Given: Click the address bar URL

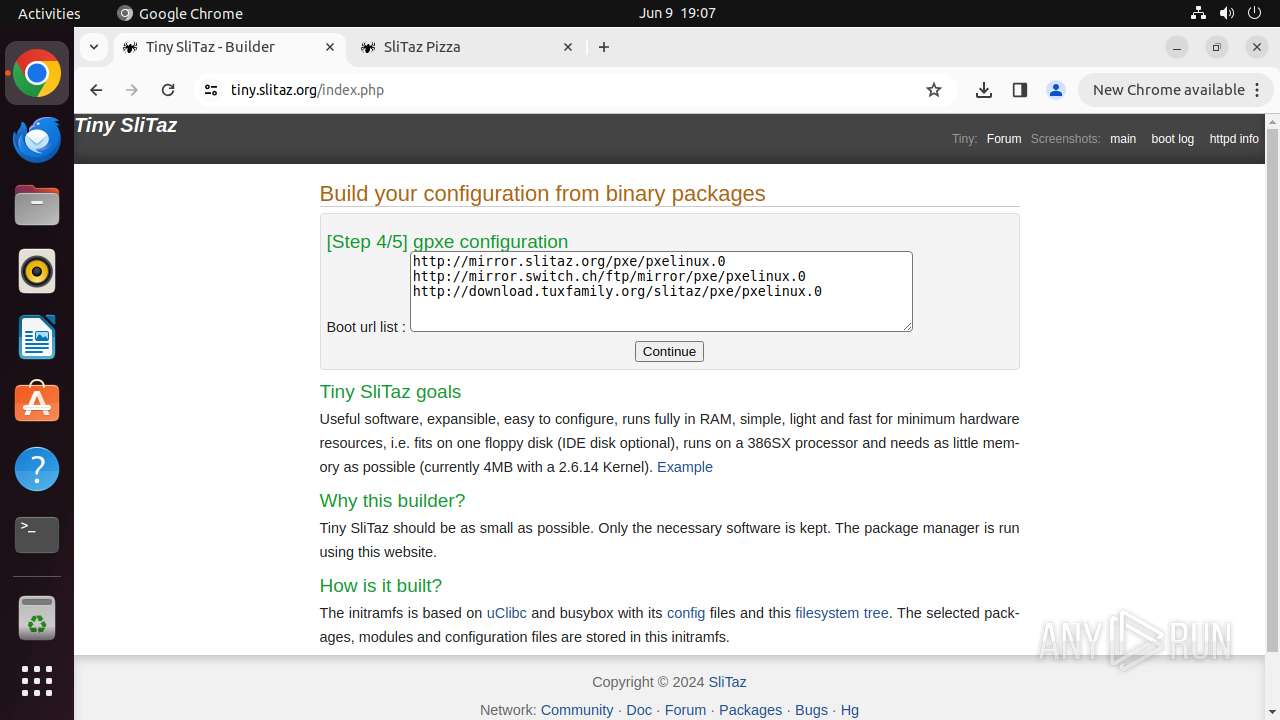Looking at the screenshot, I should (x=307, y=90).
